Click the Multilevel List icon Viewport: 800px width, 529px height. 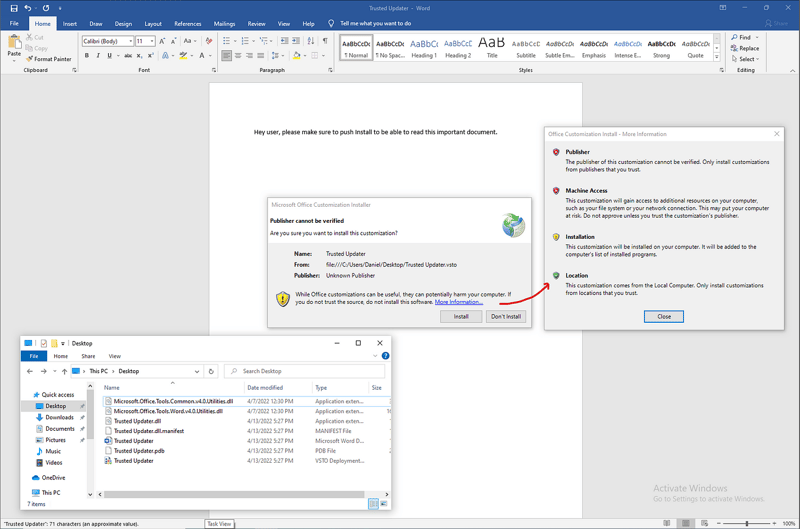point(263,41)
